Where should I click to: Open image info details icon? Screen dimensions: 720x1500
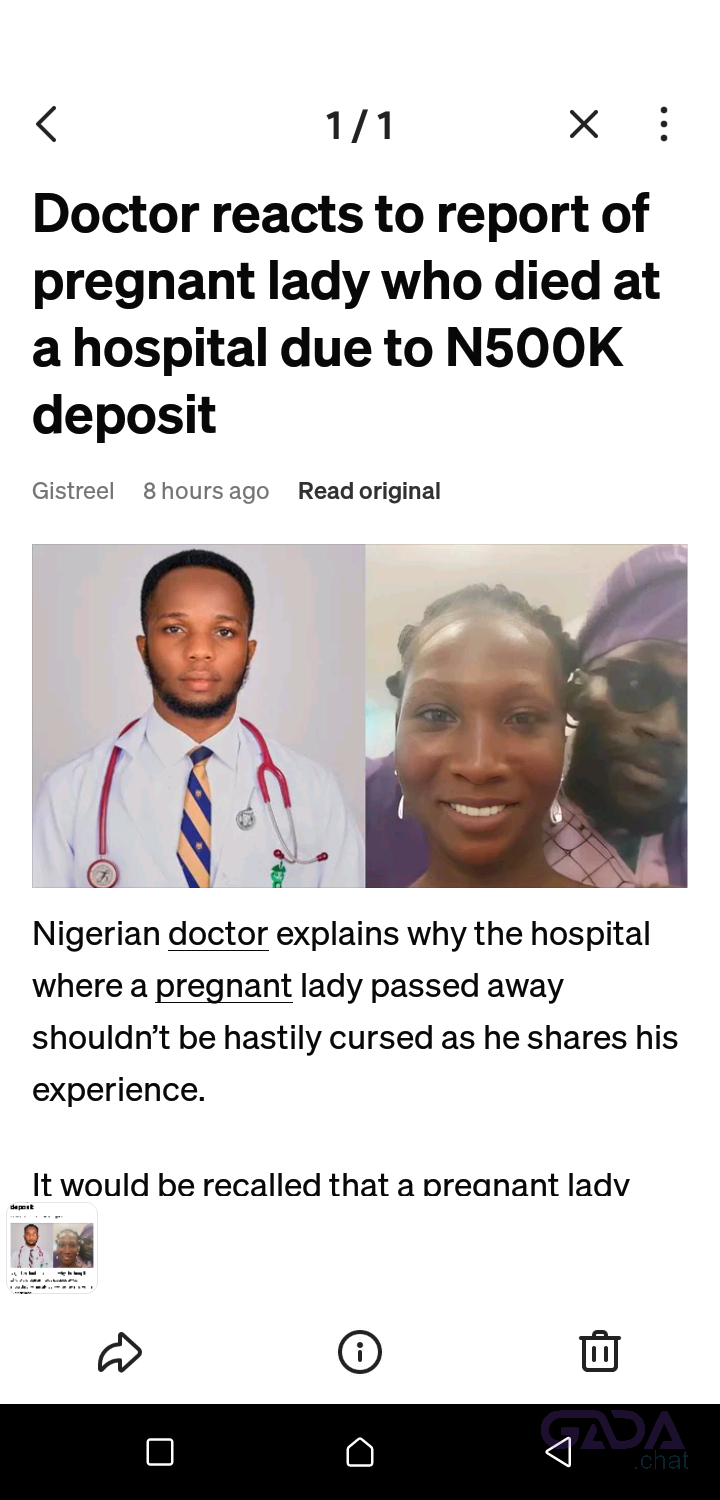(360, 1352)
